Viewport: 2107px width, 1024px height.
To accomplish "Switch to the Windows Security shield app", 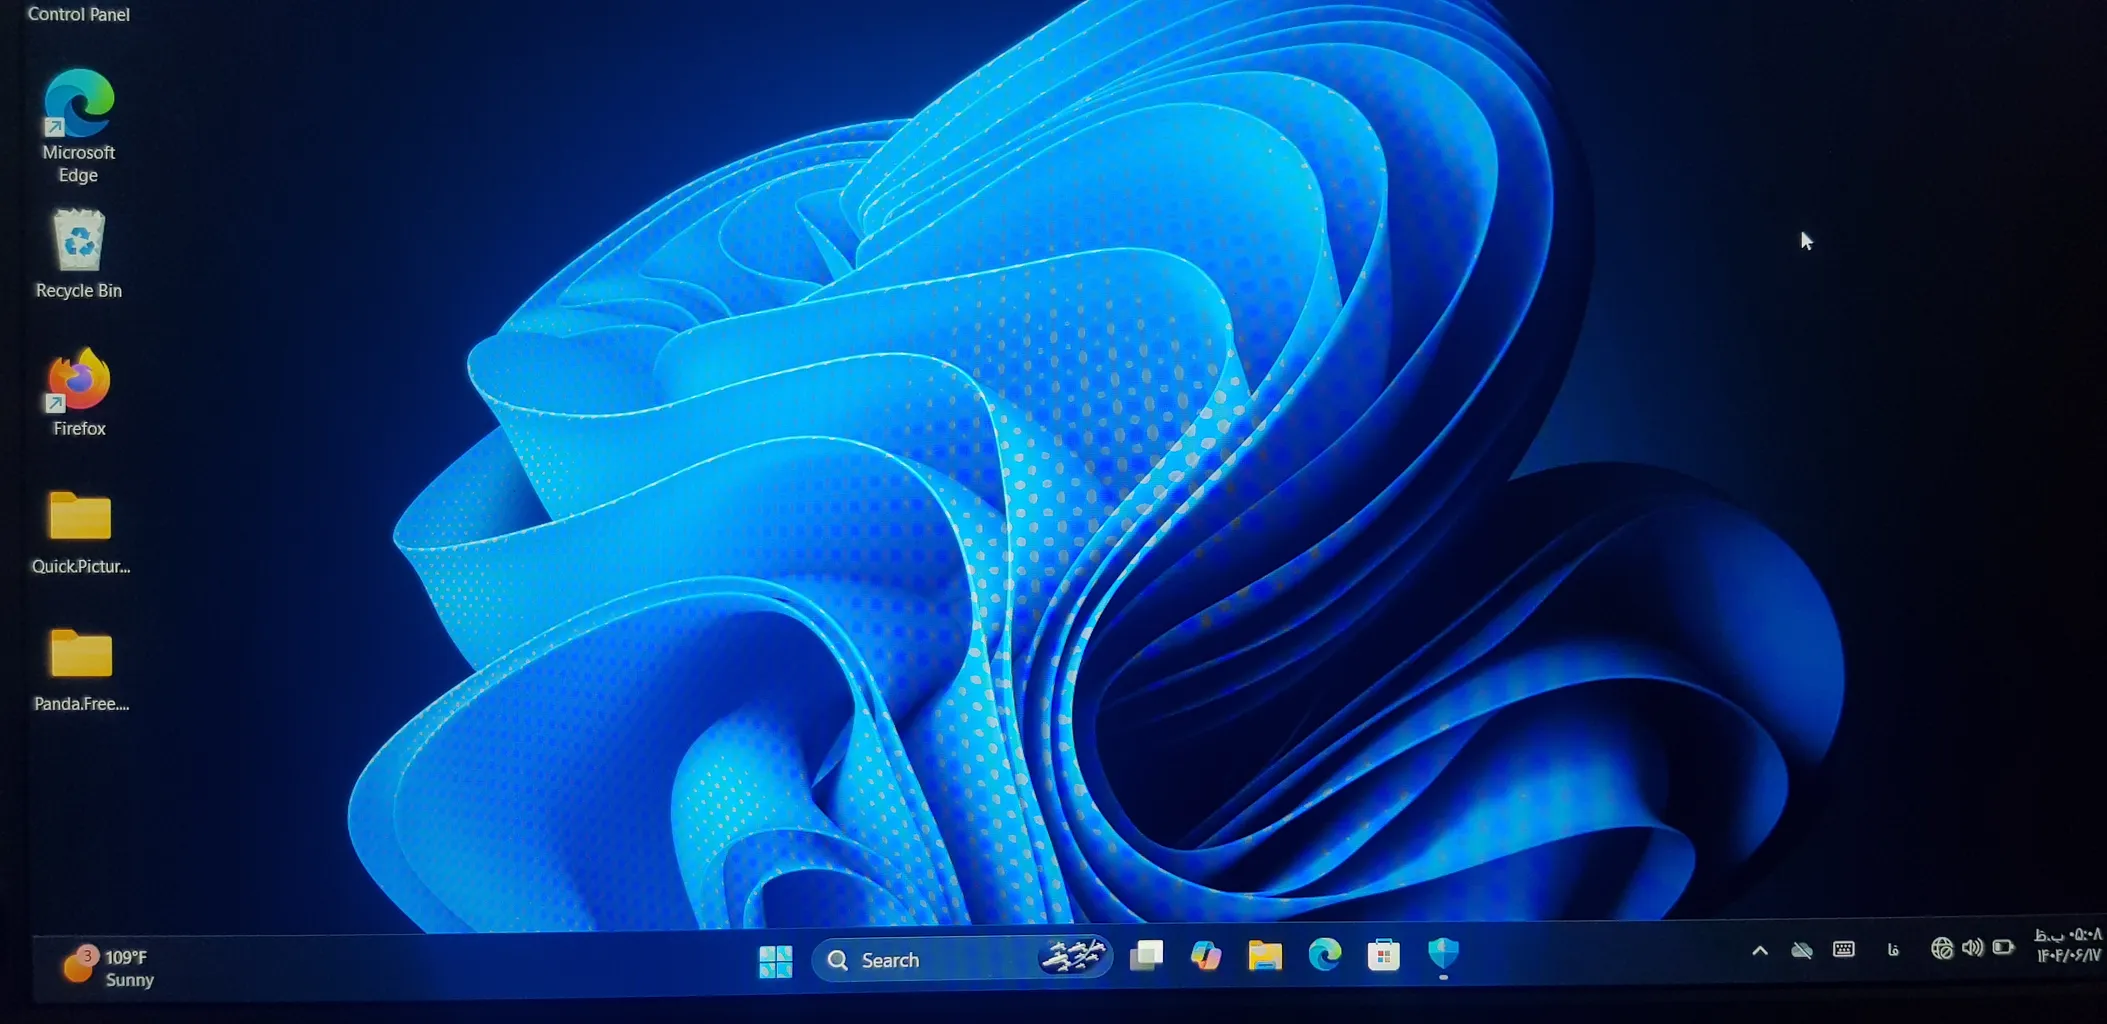I will tap(1443, 954).
